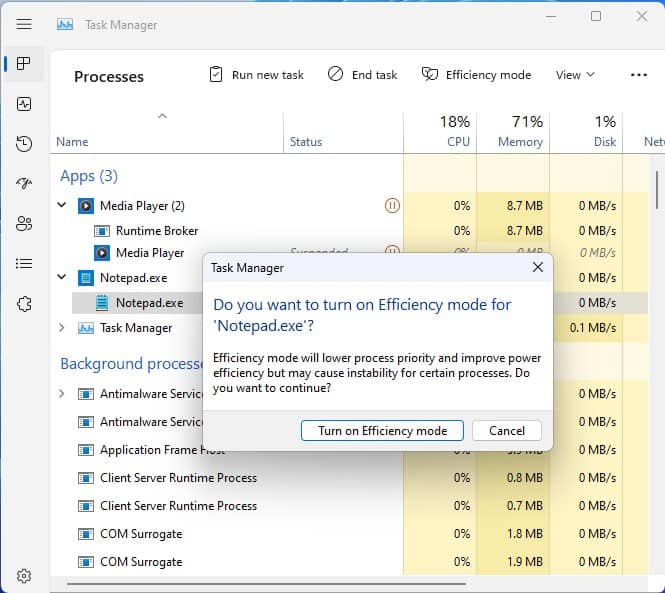Click the Runtime Broker process icon
The height and width of the screenshot is (593, 665).
[102, 231]
